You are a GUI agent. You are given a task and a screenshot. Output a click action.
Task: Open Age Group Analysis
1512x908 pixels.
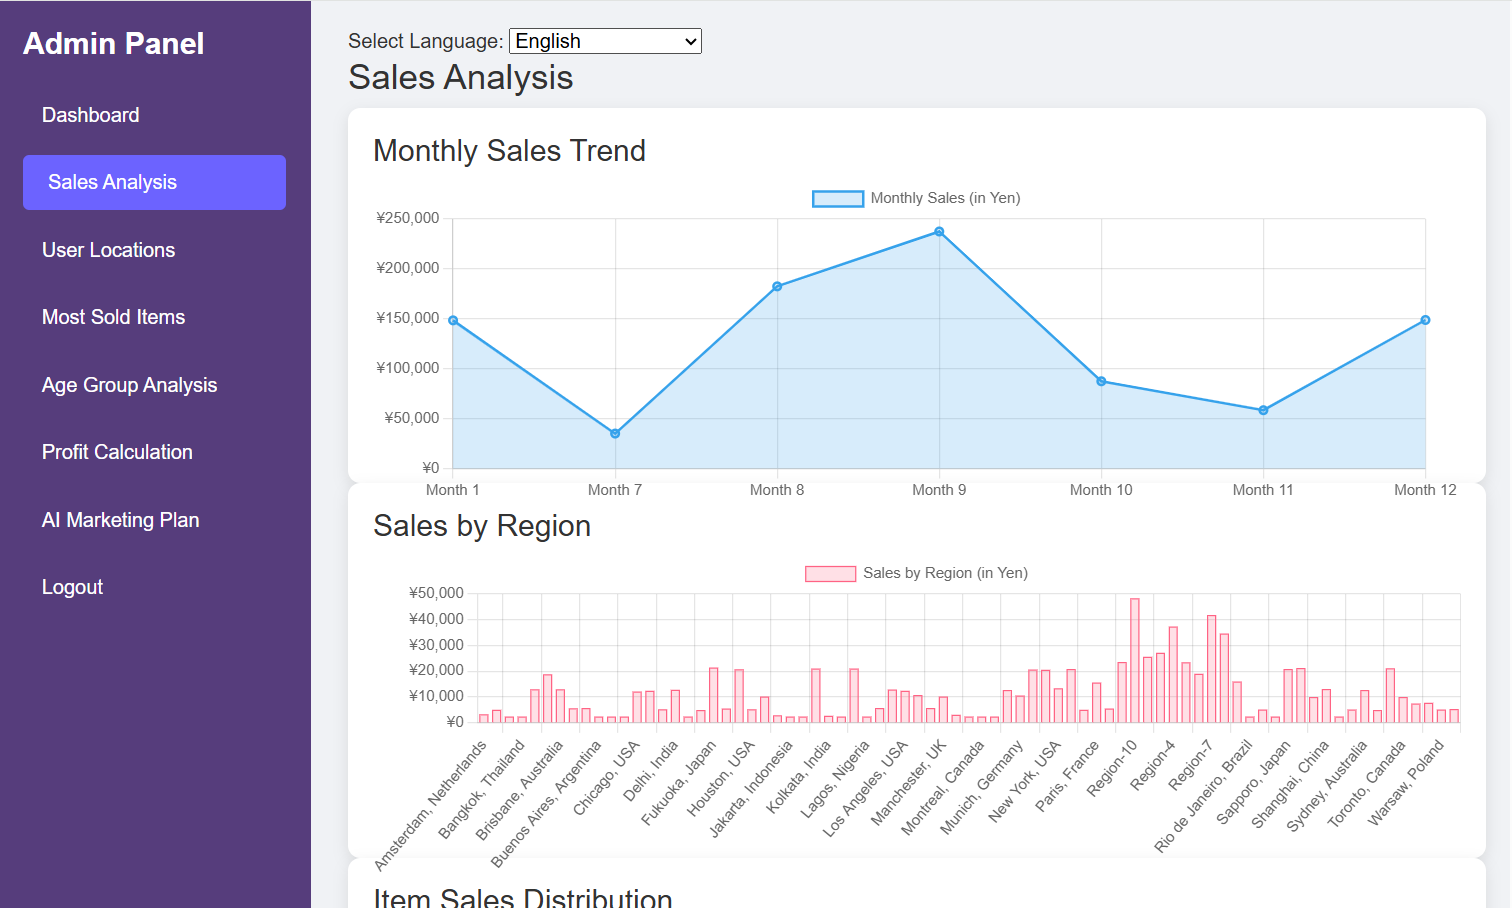pyautogui.click(x=129, y=385)
